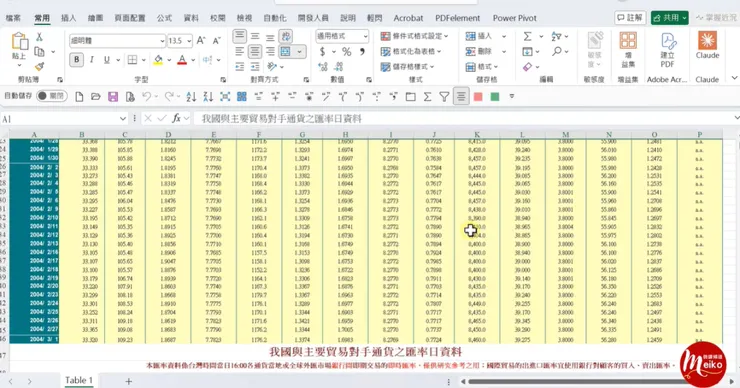Click the Paste (貼上) clipboard icon

click(19, 42)
